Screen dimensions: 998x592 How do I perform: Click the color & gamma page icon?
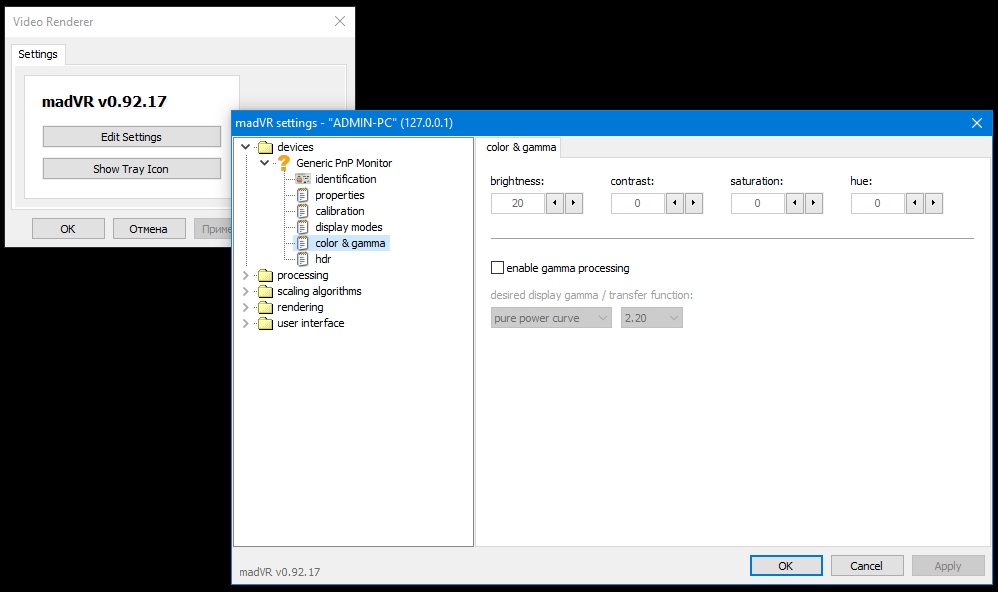pyautogui.click(x=303, y=243)
